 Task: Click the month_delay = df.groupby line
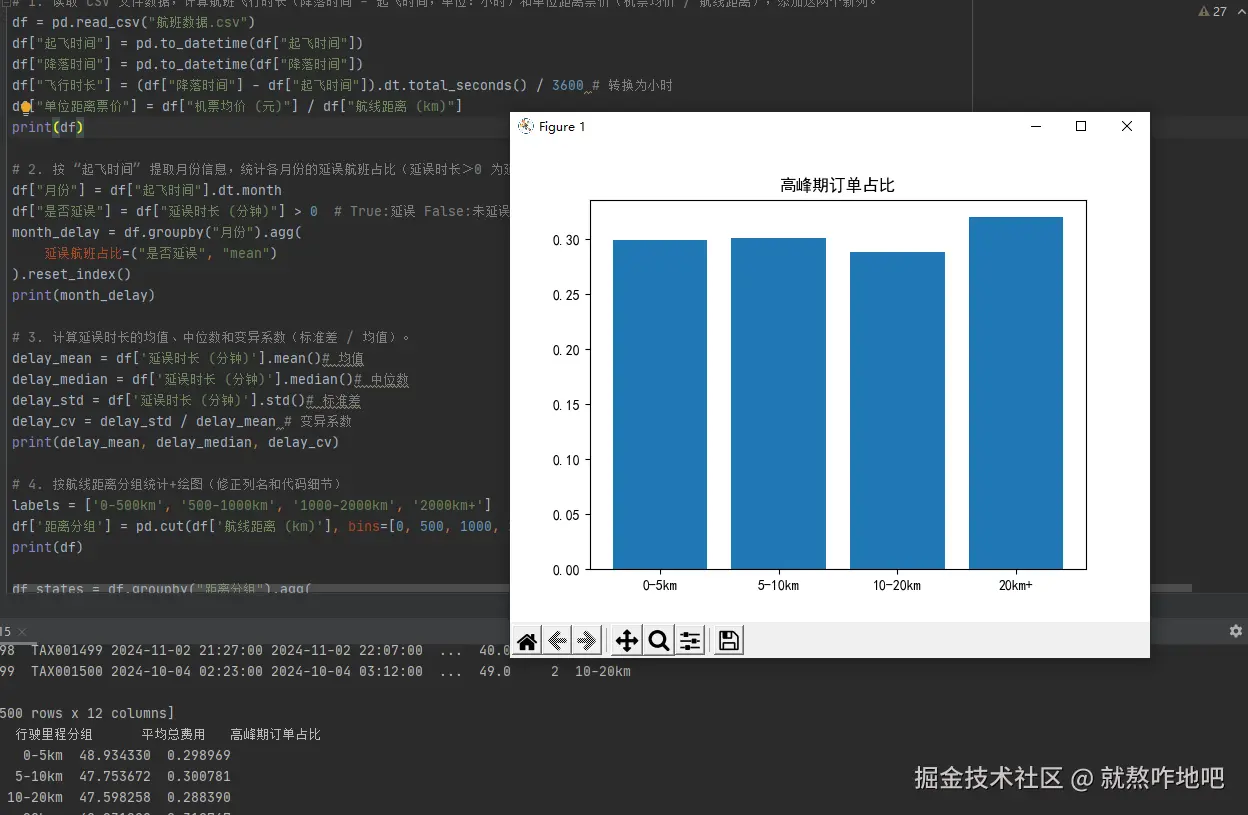(x=157, y=232)
